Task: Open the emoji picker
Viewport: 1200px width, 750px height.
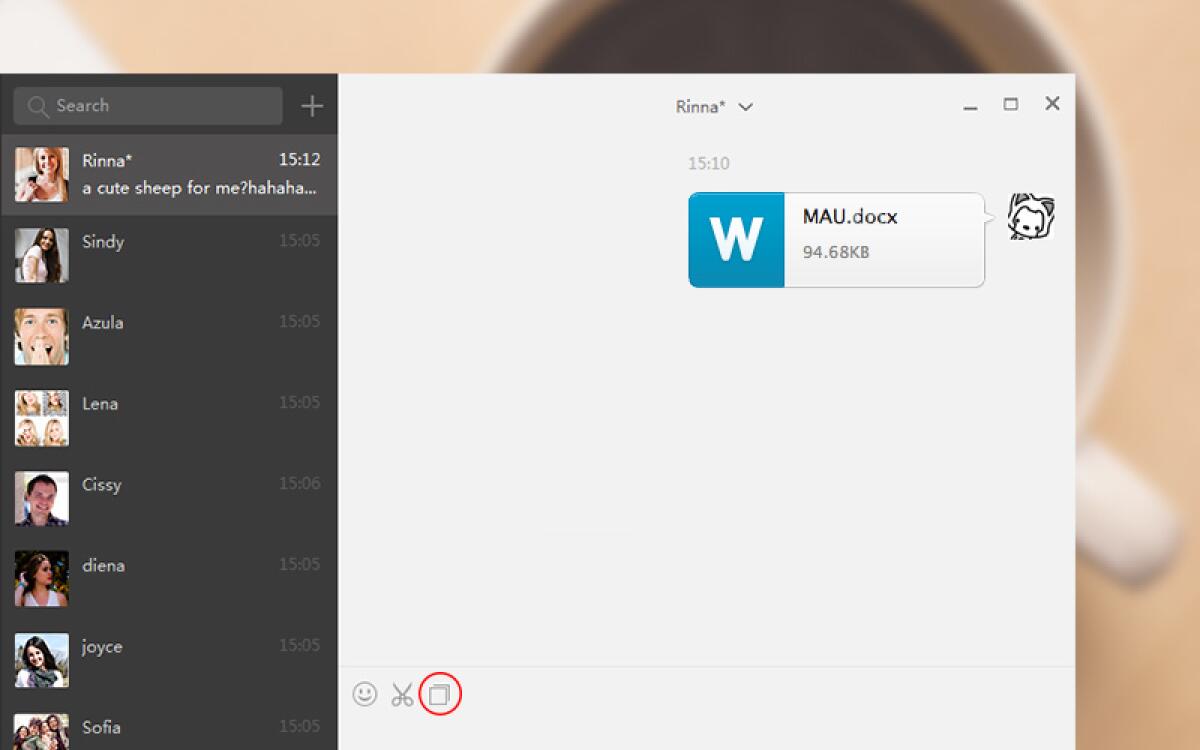Action: tap(364, 694)
